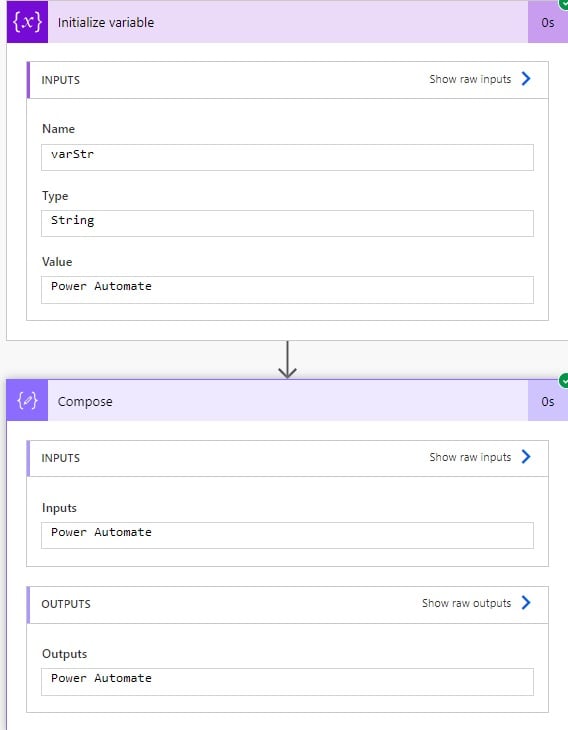Open the Initialize variable action header
This screenshot has width=568, height=730.
coord(288,22)
